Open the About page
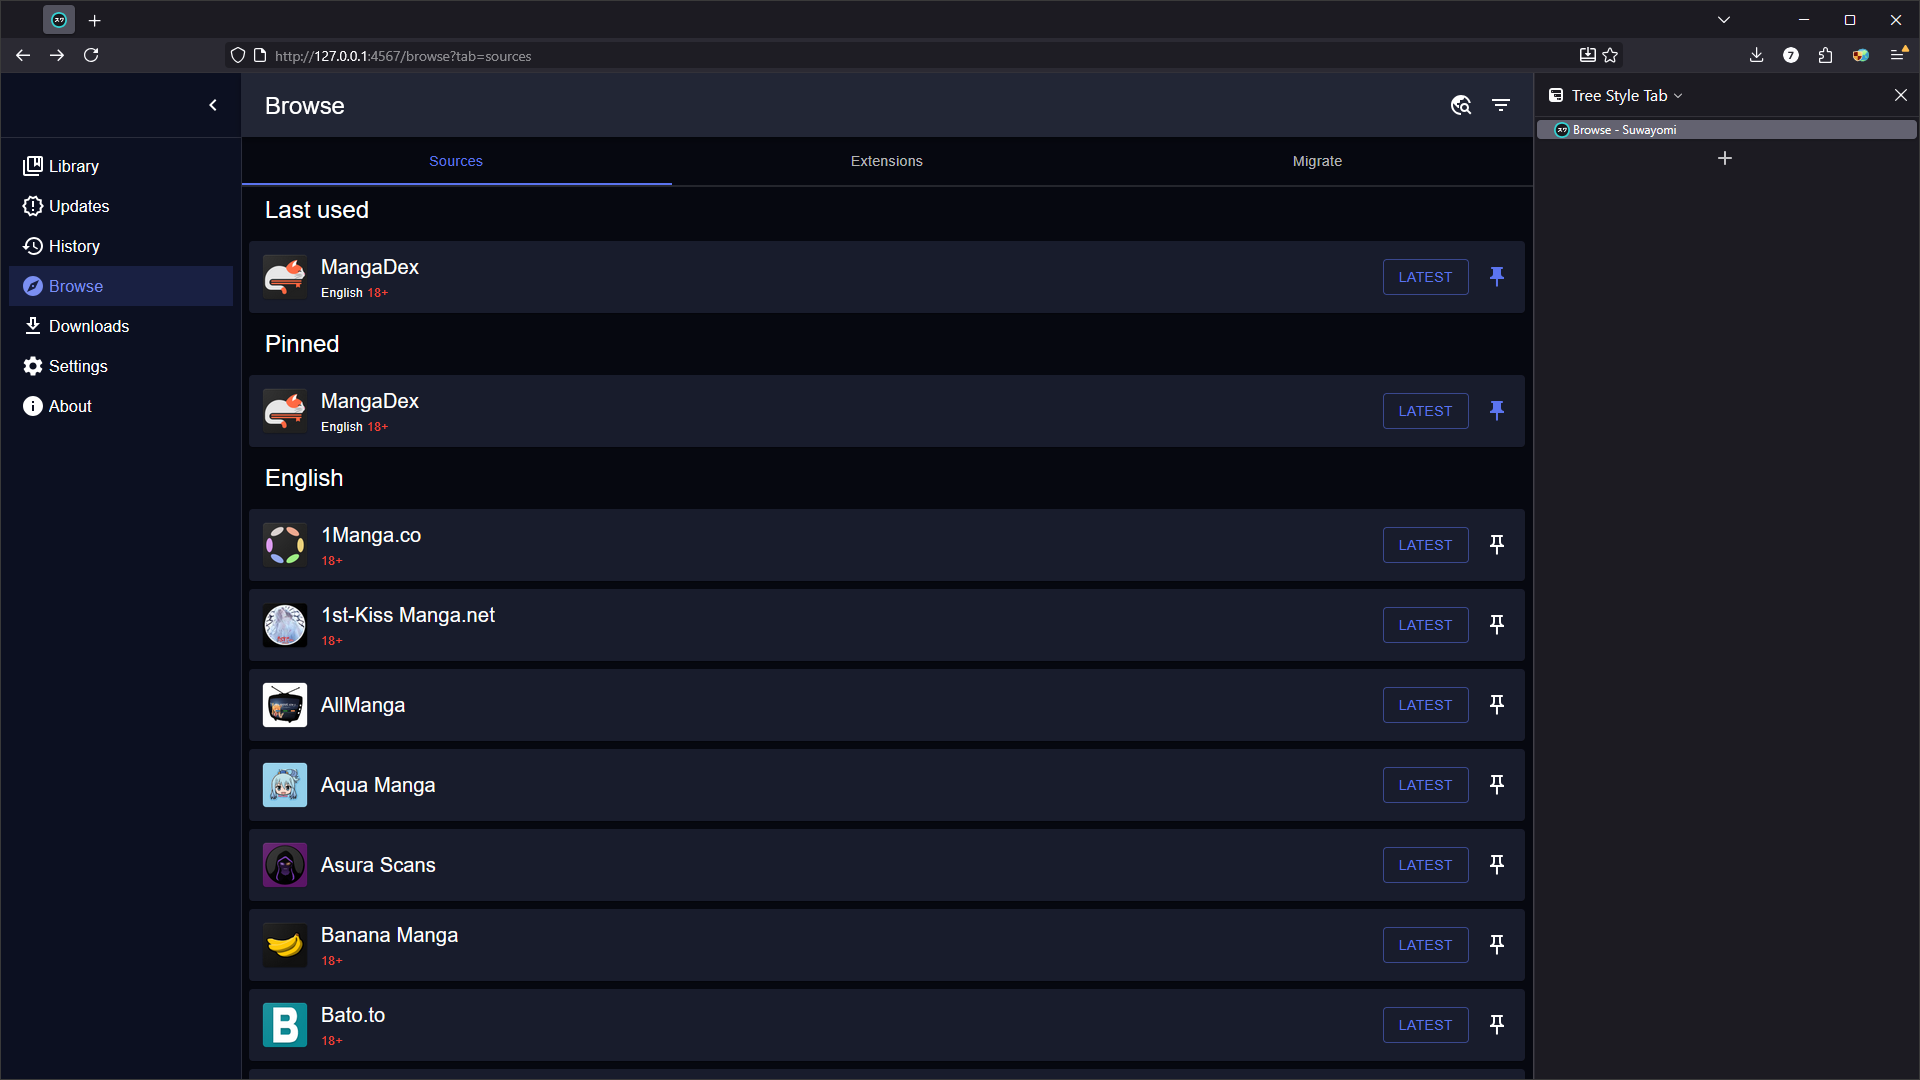The image size is (1920, 1080). pyautogui.click(x=69, y=406)
